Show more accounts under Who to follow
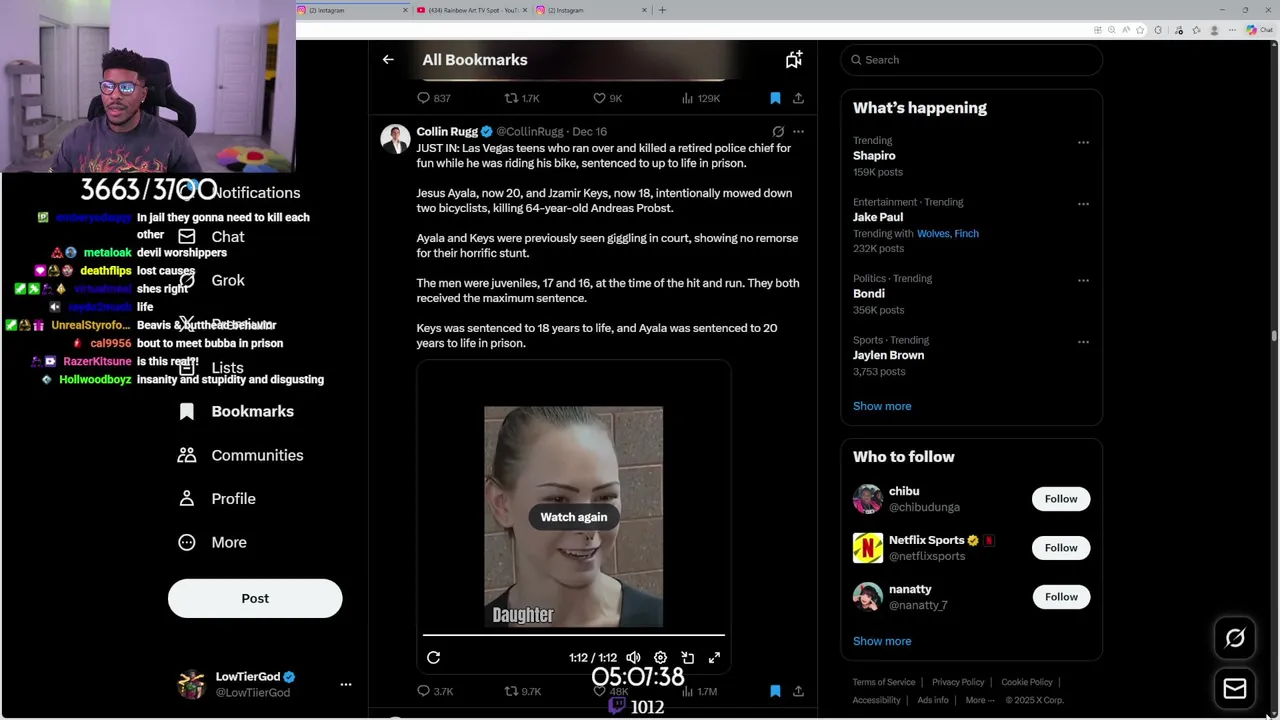The height and width of the screenshot is (720, 1280). [x=882, y=641]
